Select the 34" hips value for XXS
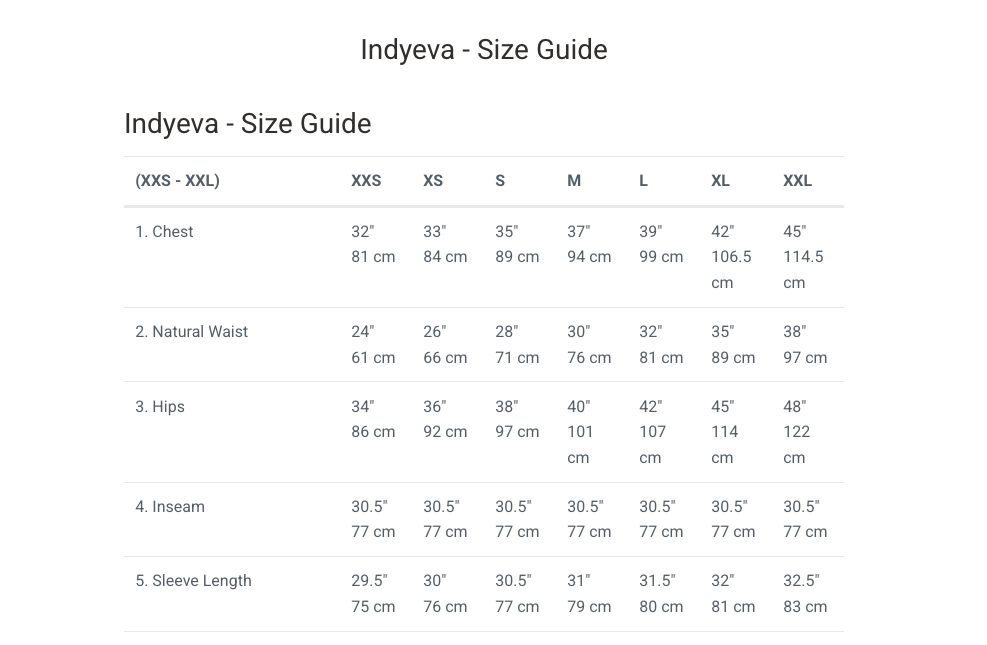This screenshot has width=987, height=645. (363, 407)
